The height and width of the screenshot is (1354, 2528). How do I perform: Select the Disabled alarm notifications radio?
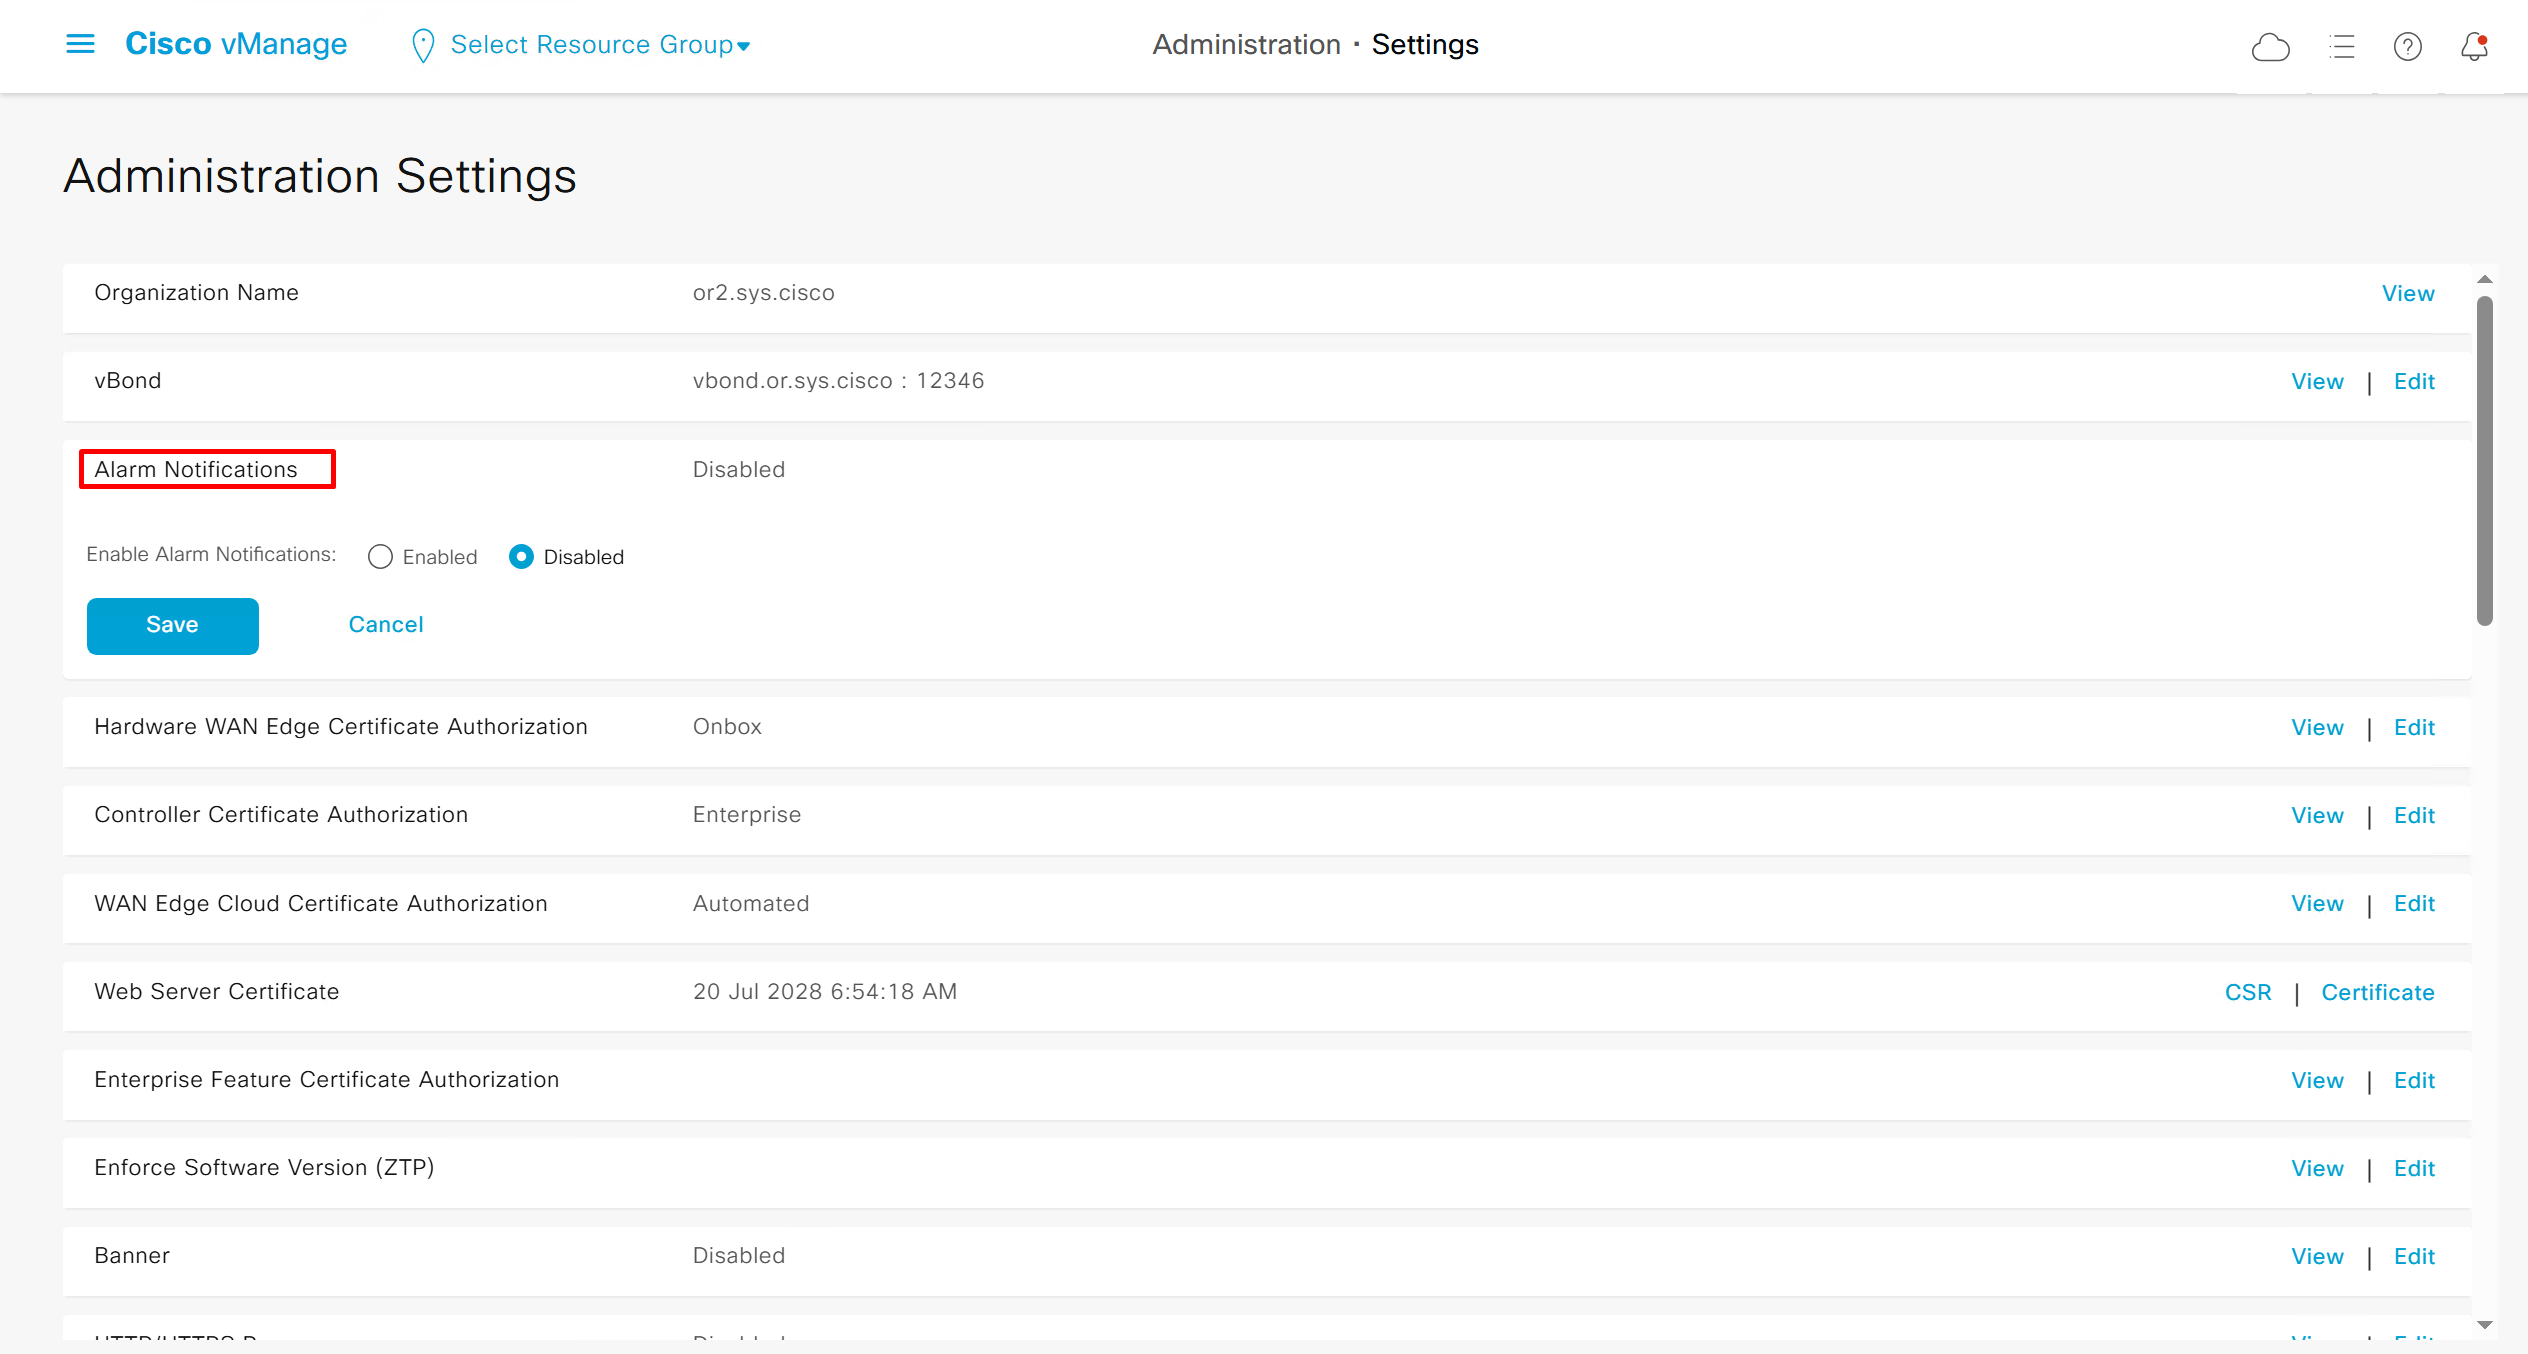(521, 557)
